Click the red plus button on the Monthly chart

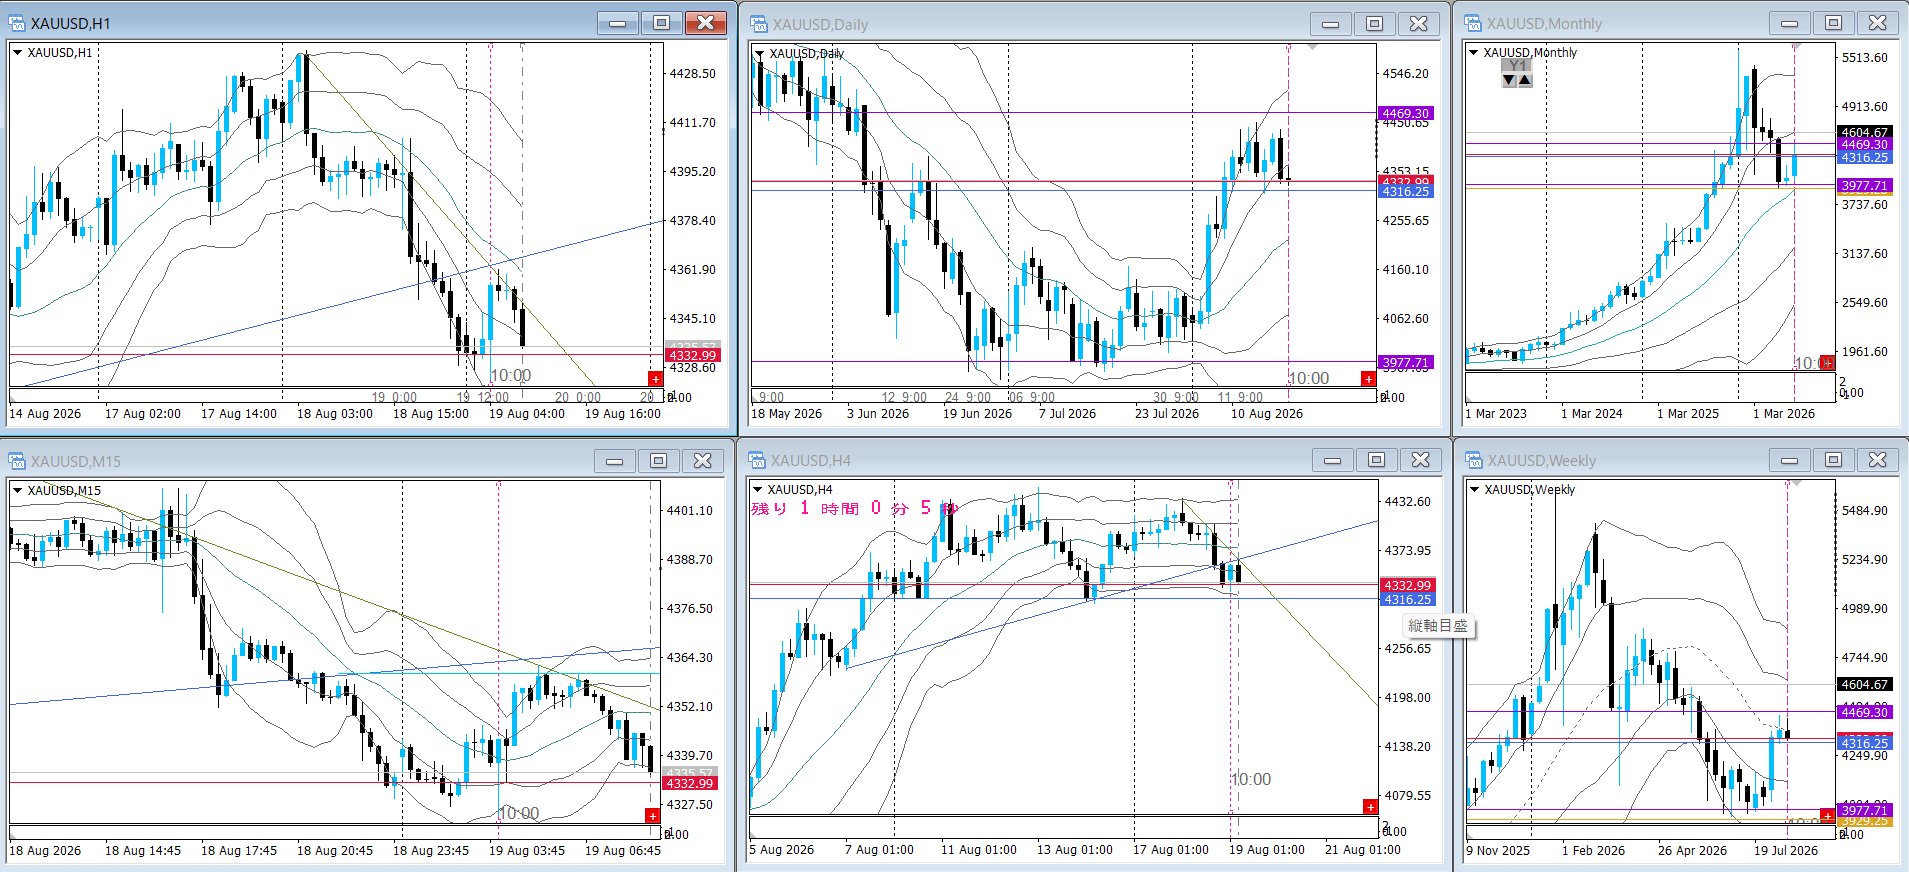pyautogui.click(x=1827, y=362)
